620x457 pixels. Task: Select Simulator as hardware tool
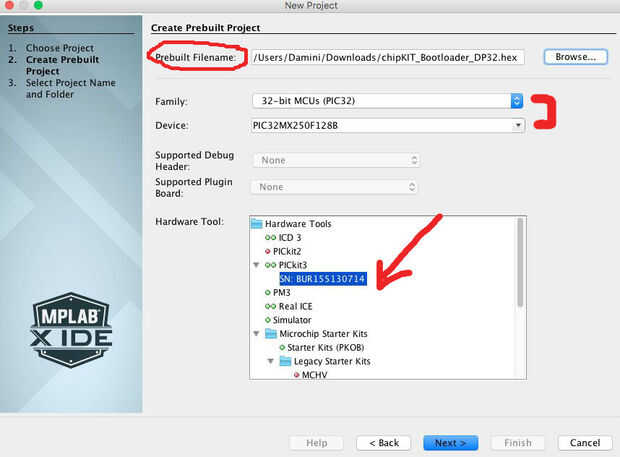pos(292,320)
